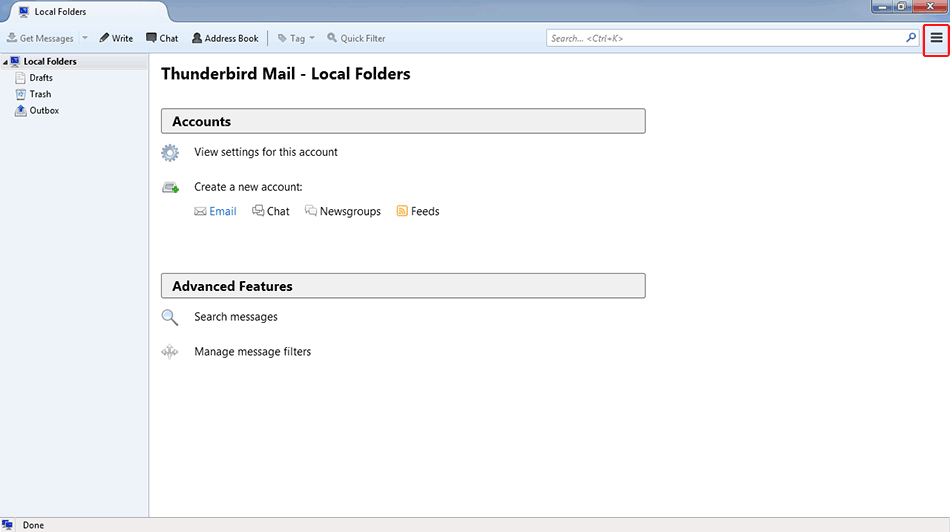The image size is (950, 532).
Task: Click the "Done" status bar text
Action: pyautogui.click(x=33, y=525)
